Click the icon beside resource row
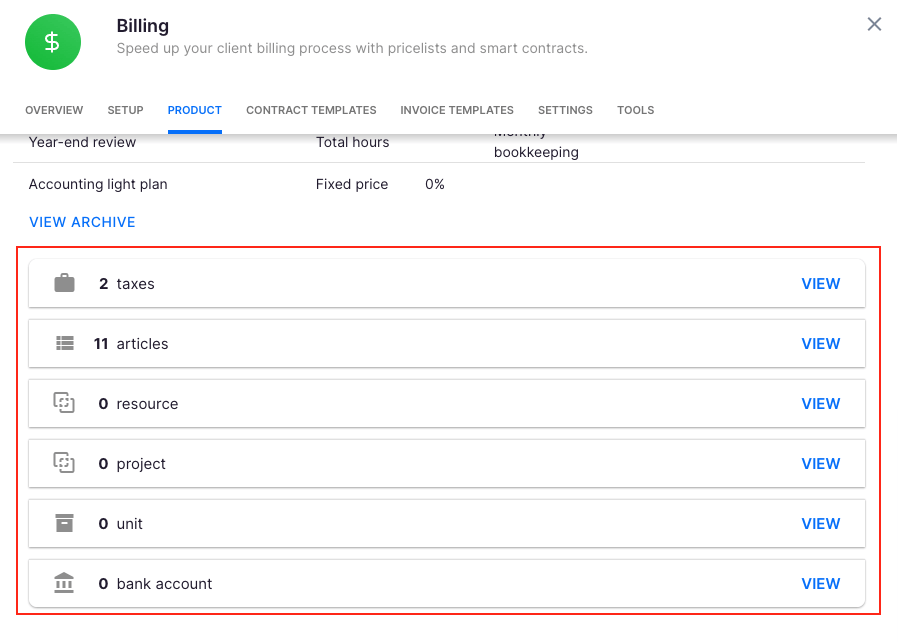This screenshot has width=898, height=642. 64,403
